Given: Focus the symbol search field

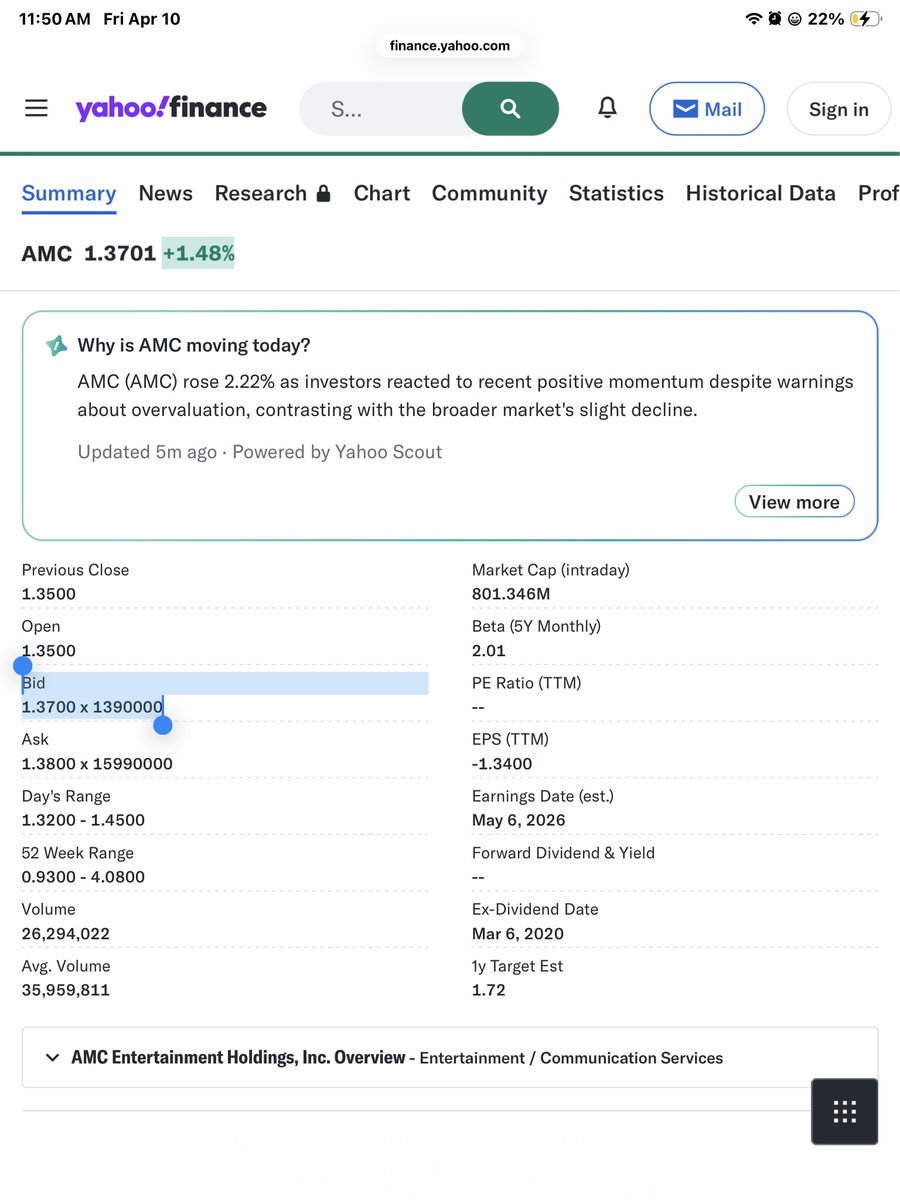Looking at the screenshot, I should point(381,109).
